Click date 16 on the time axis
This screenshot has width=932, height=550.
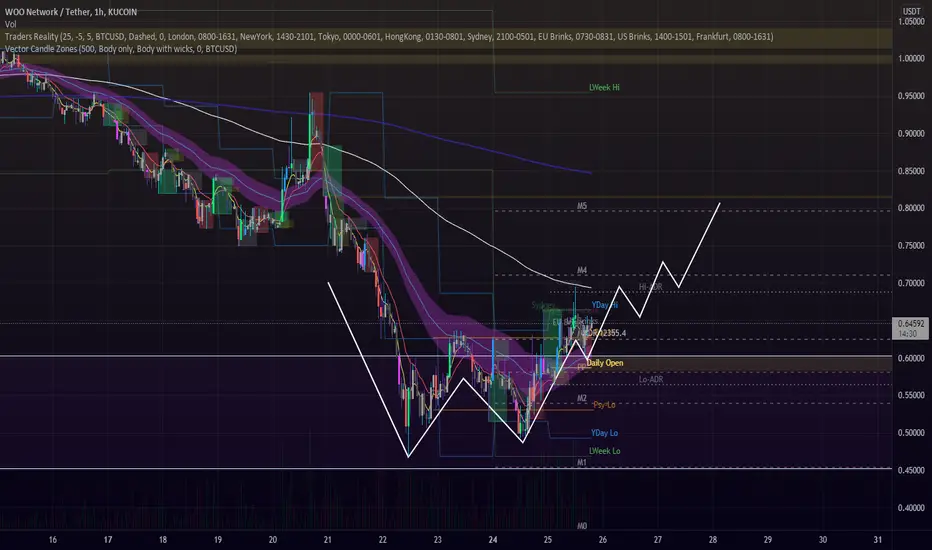click(53, 540)
